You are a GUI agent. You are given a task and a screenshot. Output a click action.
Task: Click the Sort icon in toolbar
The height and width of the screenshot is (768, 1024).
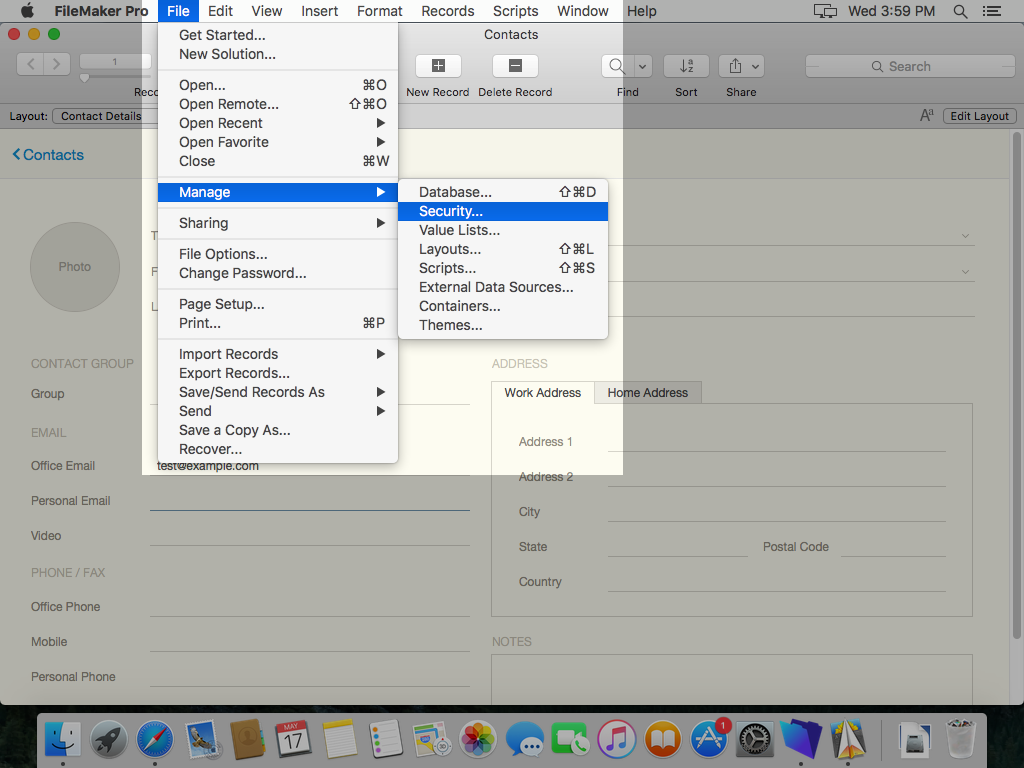point(686,66)
